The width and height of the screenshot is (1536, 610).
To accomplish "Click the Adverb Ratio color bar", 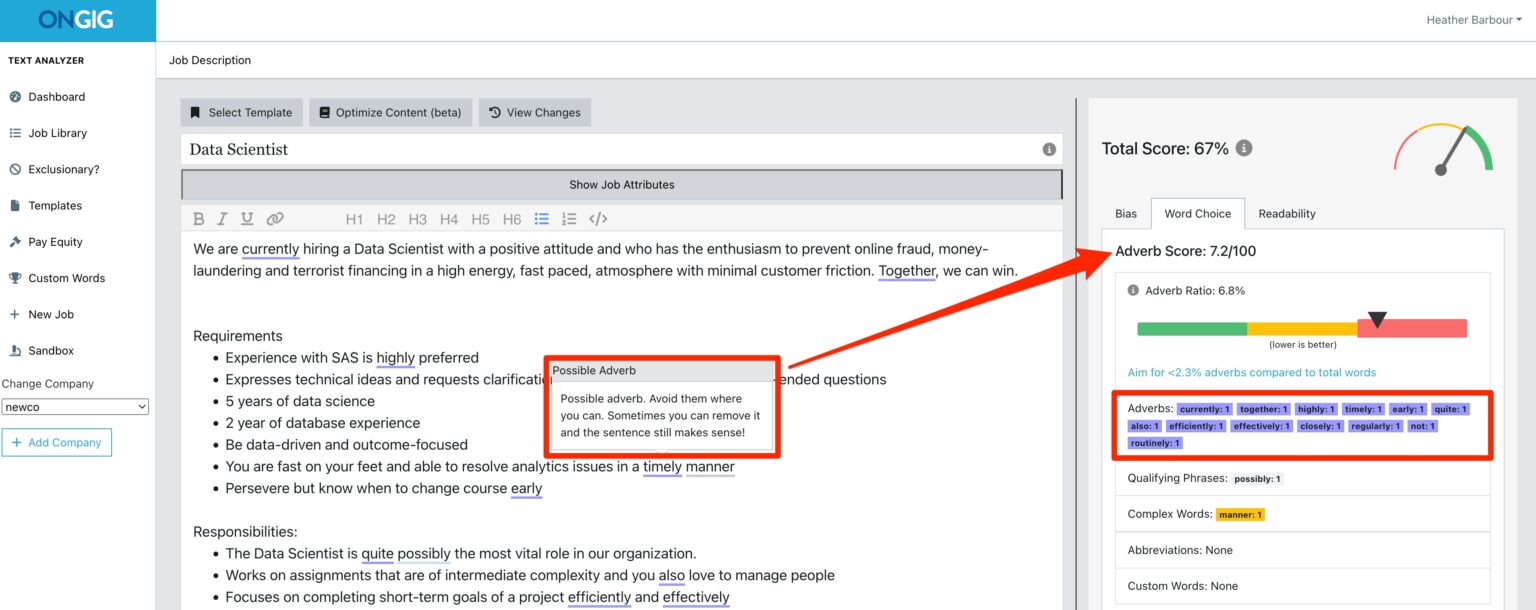I will pos(1300,326).
